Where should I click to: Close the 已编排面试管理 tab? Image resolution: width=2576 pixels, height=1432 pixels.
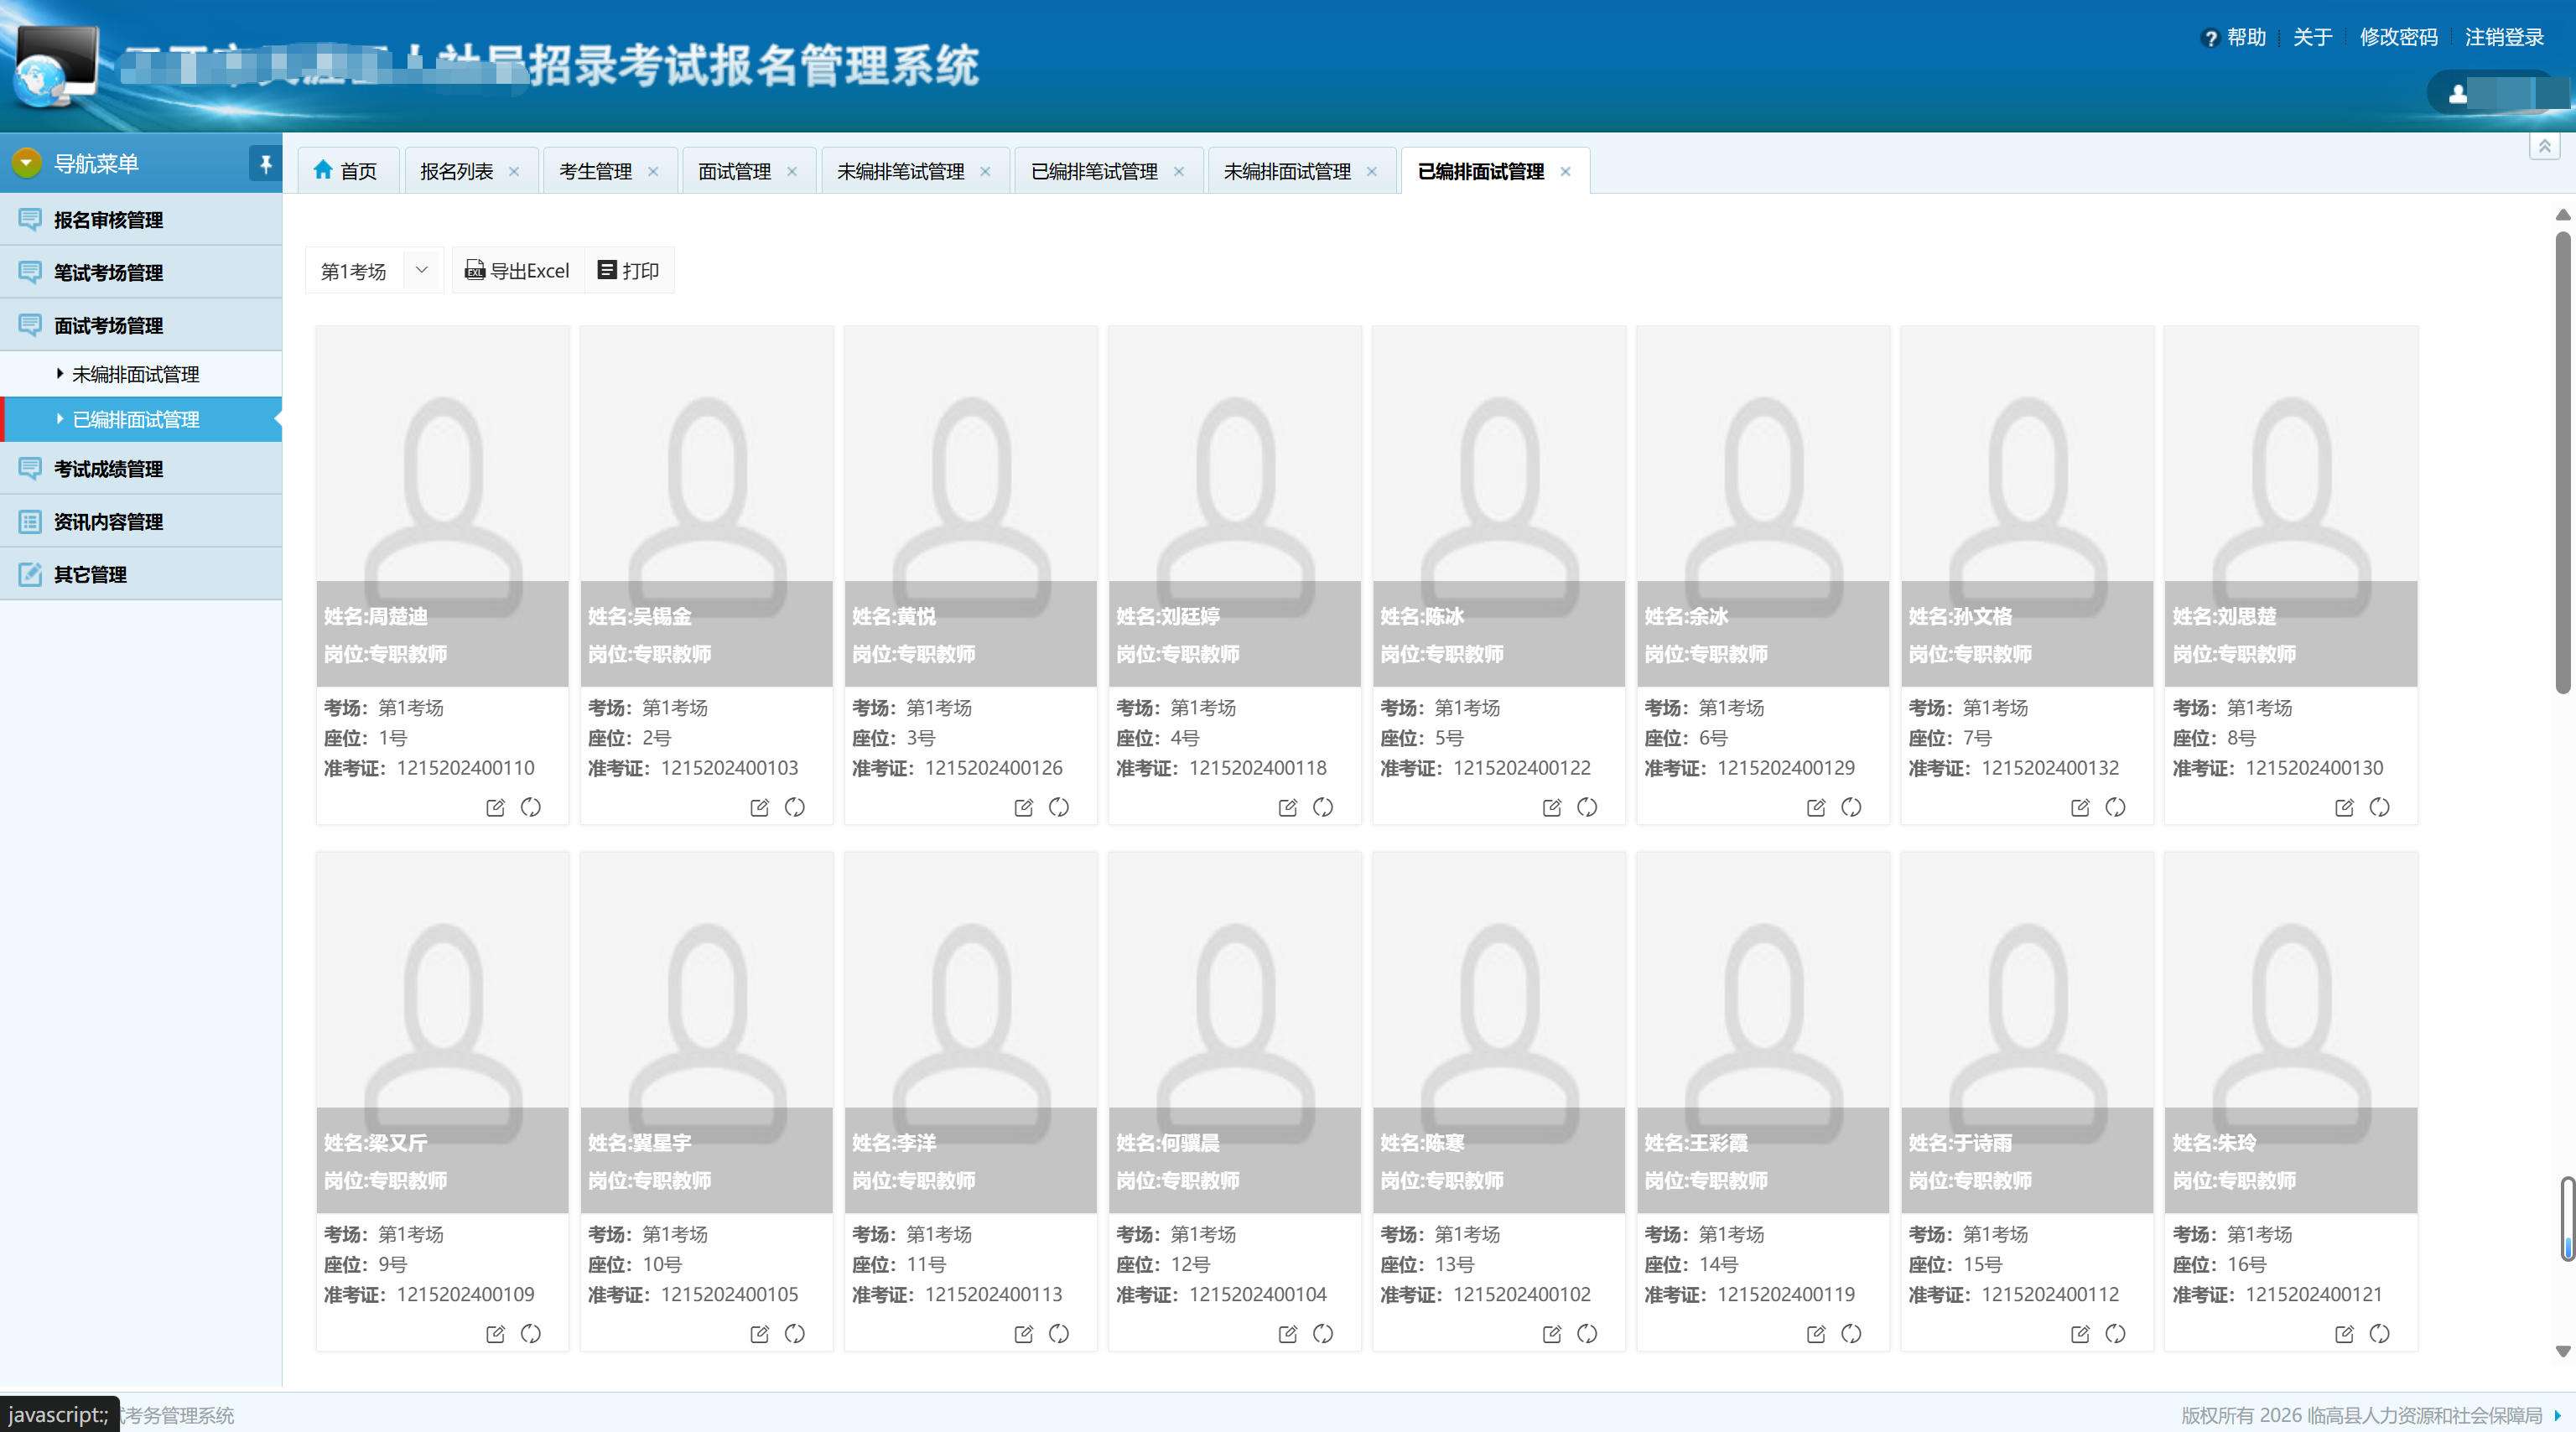point(1566,172)
